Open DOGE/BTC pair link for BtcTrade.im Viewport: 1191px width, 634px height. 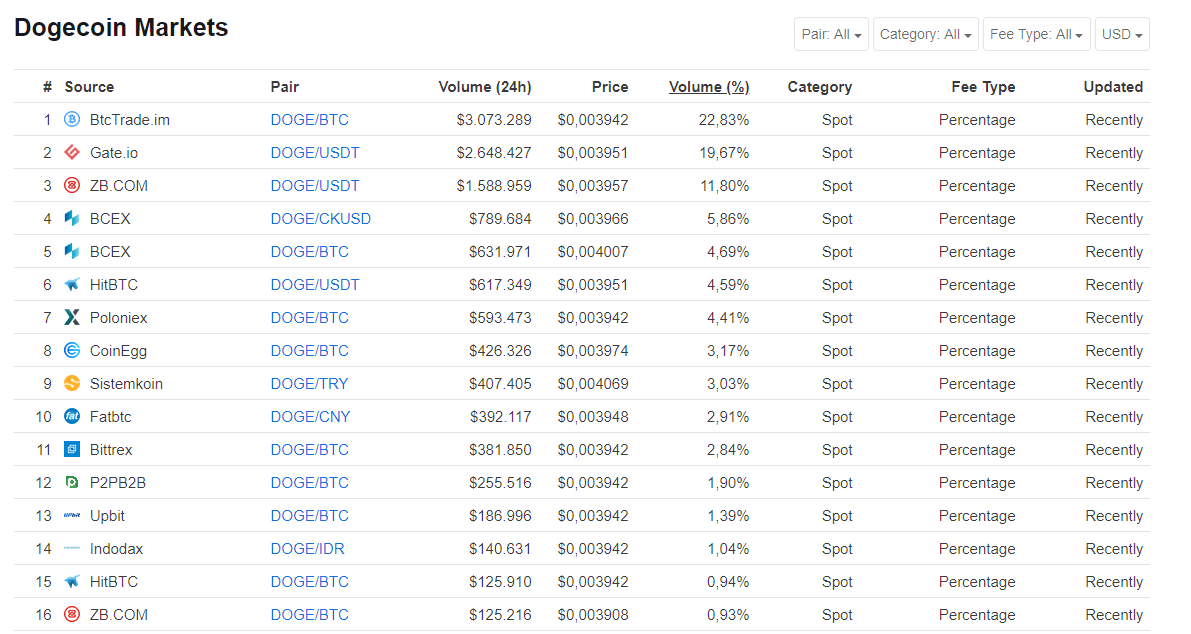(x=309, y=120)
